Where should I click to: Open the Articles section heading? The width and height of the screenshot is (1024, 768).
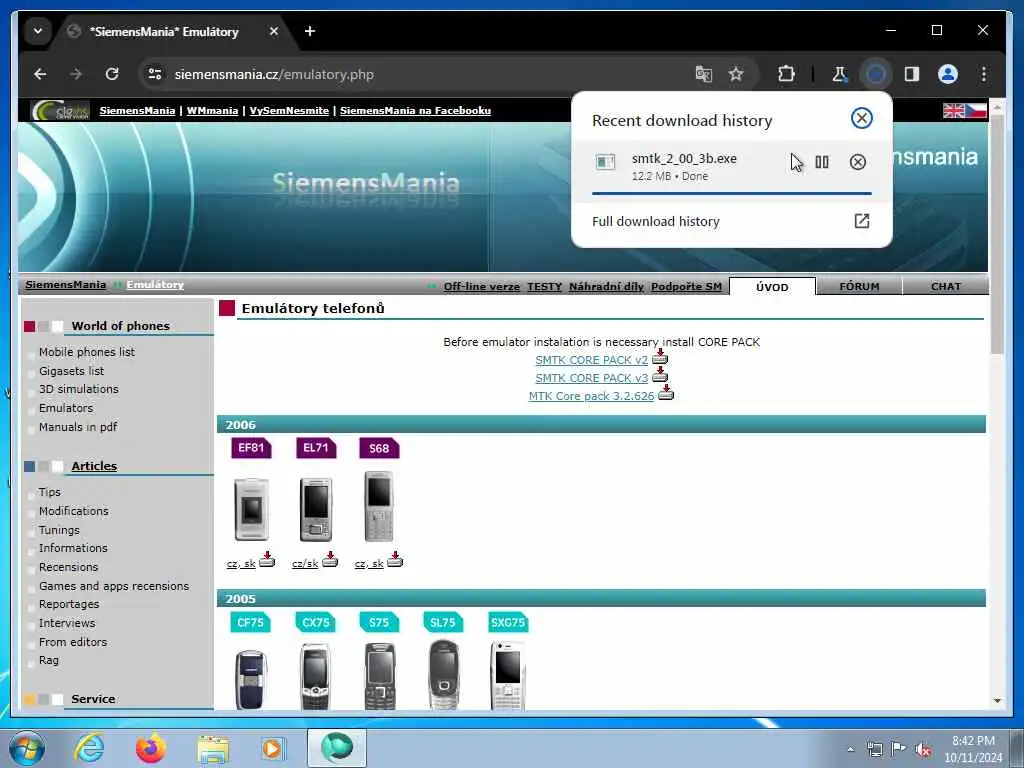(x=94, y=466)
